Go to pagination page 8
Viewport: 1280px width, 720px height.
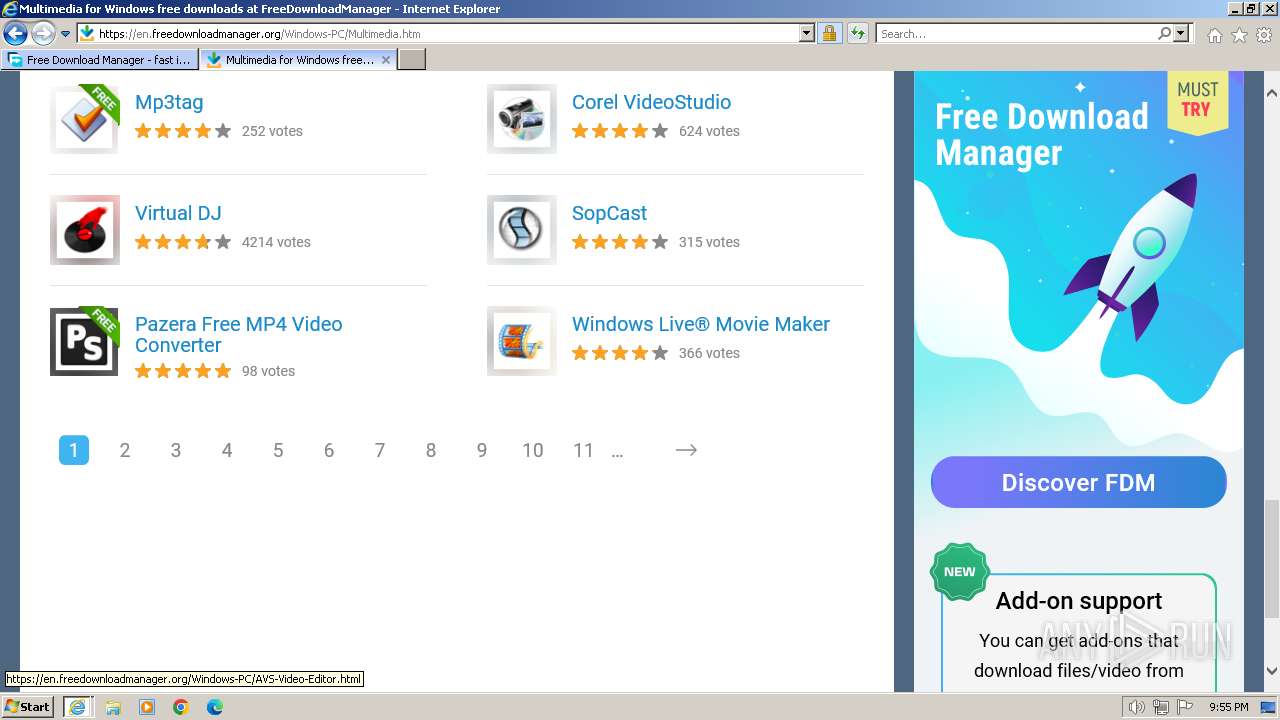pyautogui.click(x=431, y=450)
